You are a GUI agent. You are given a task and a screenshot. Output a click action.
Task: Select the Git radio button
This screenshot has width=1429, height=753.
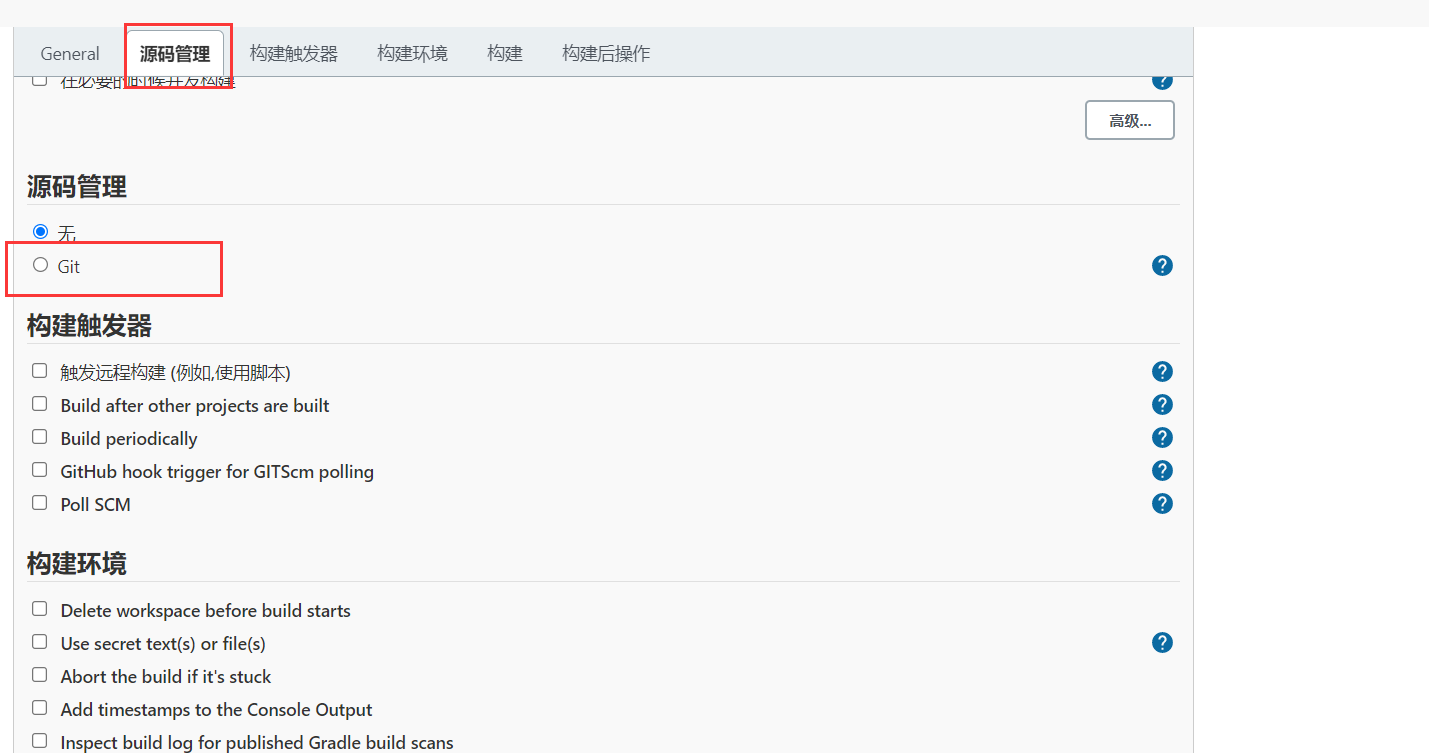pos(40,265)
